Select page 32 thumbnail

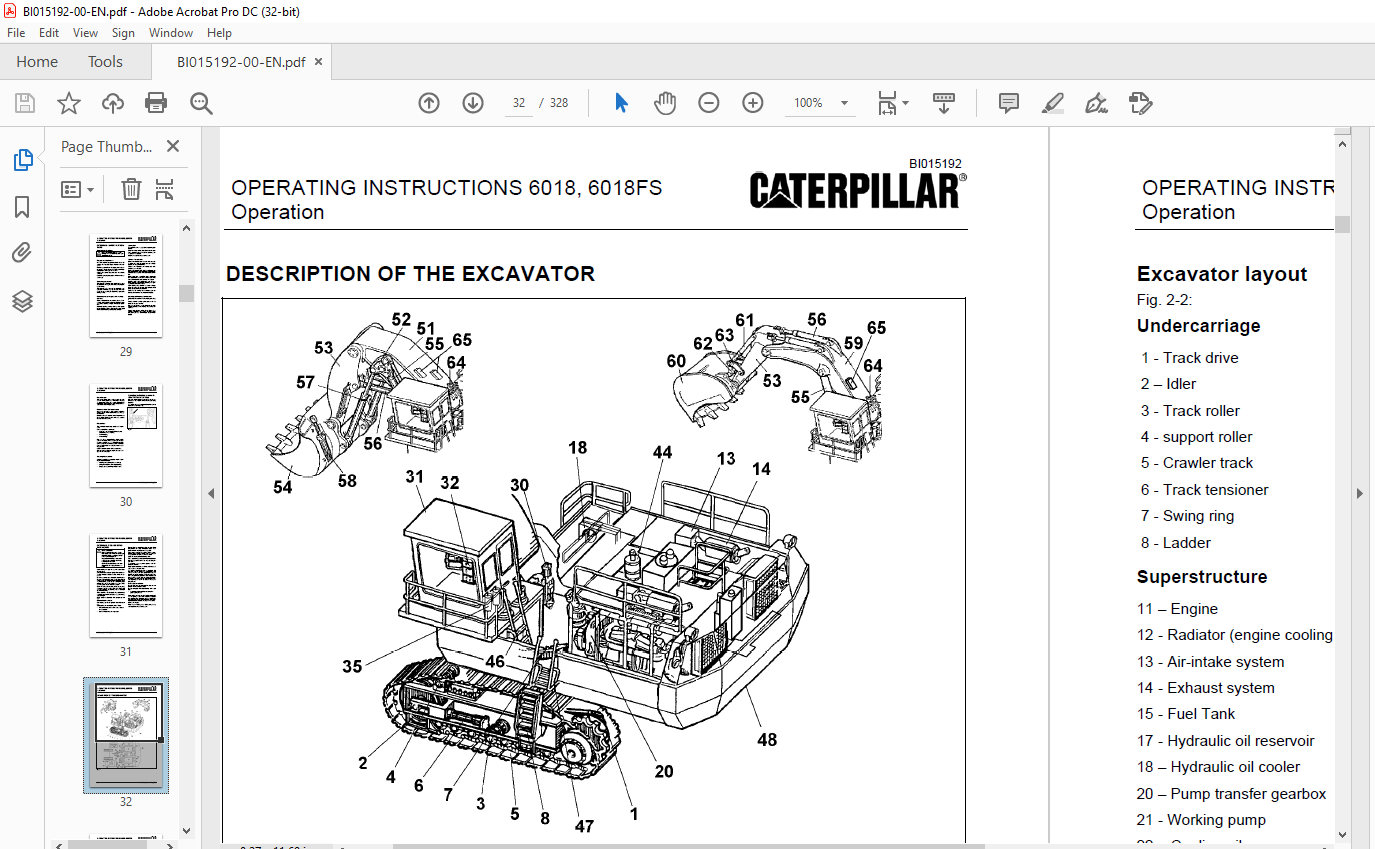[126, 735]
